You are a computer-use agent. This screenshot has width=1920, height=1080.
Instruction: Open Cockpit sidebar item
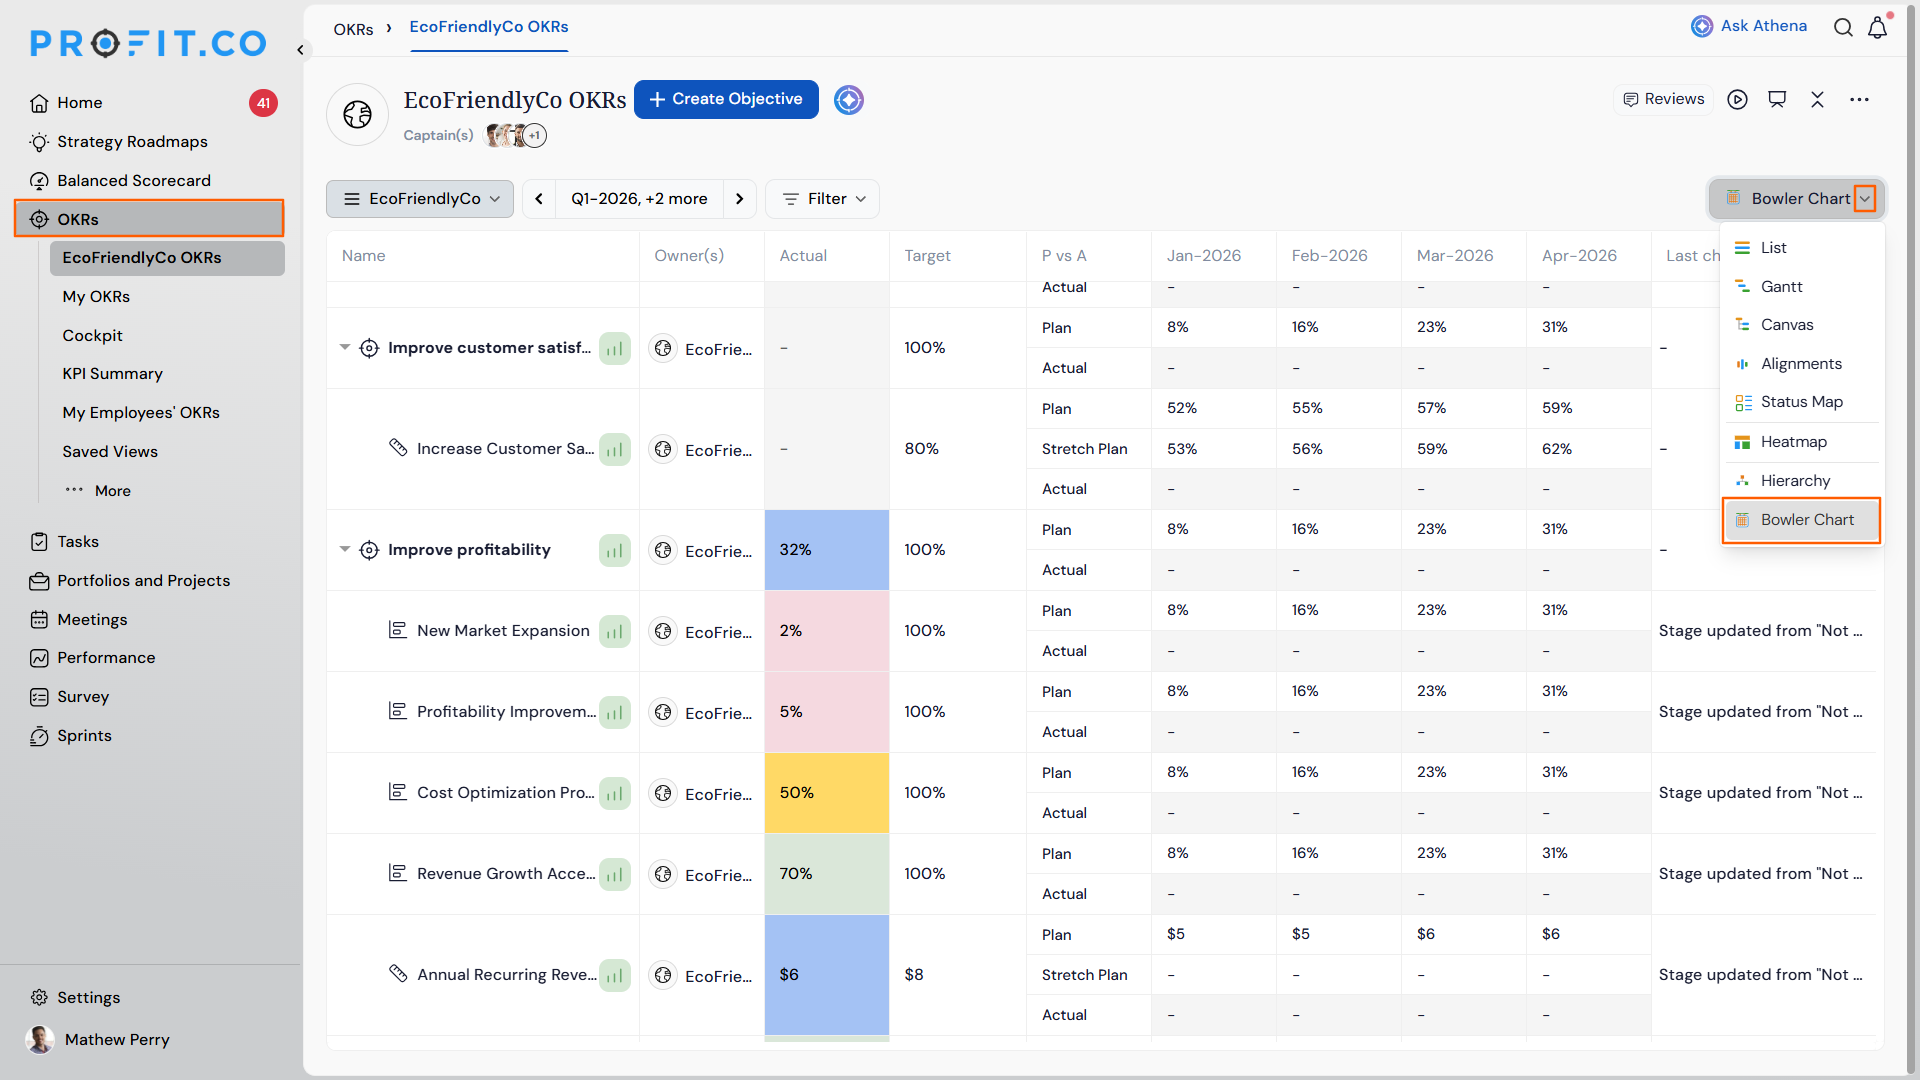(x=92, y=336)
